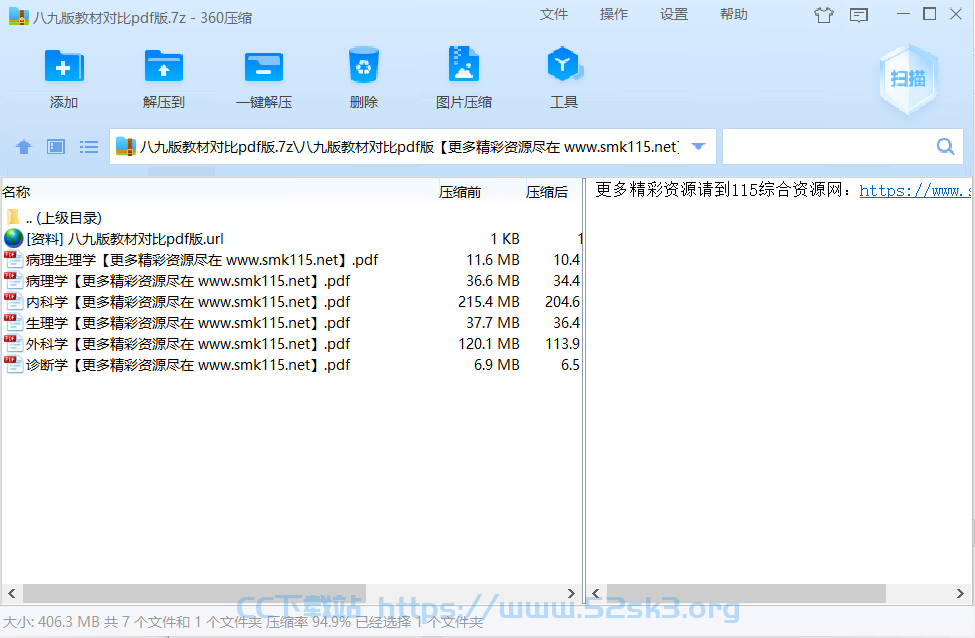Image resolution: width=975 pixels, height=638 pixels.
Task: Sort by the 压缩后 column header
Action: [547, 192]
